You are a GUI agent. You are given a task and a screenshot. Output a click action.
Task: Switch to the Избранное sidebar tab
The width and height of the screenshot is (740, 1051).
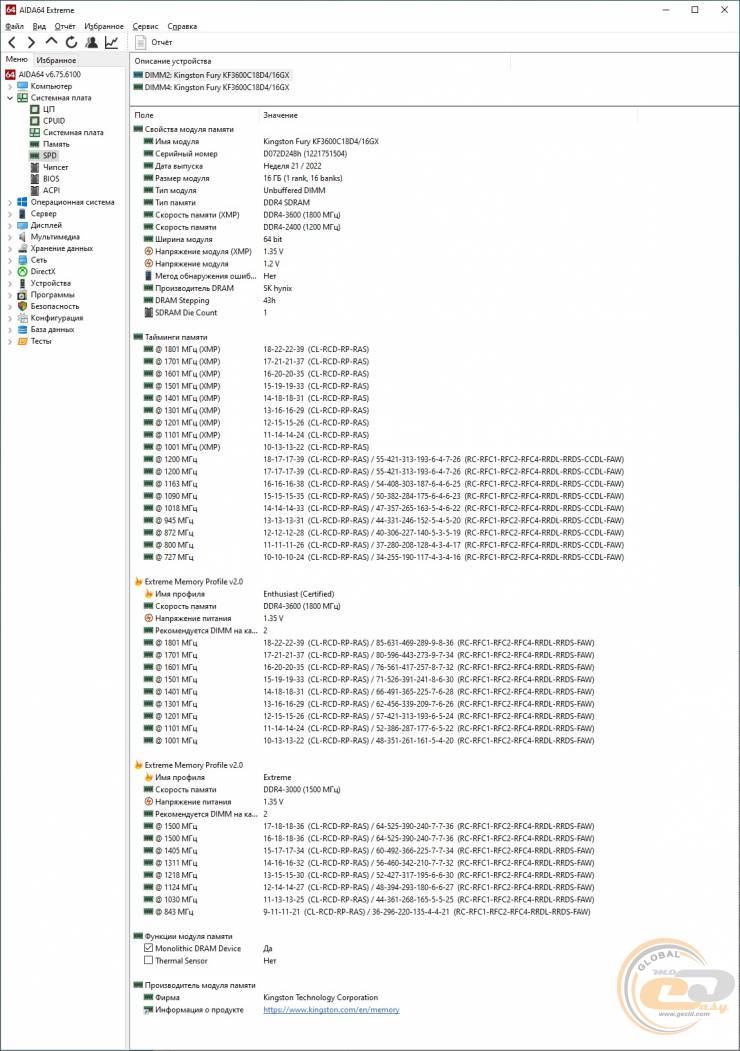pyautogui.click(x=56, y=60)
